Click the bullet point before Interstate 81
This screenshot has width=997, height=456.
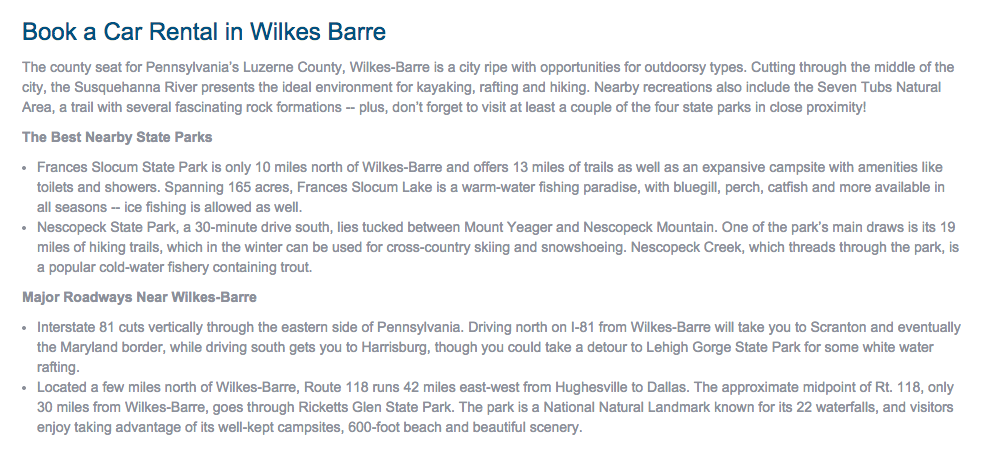pos(25,328)
